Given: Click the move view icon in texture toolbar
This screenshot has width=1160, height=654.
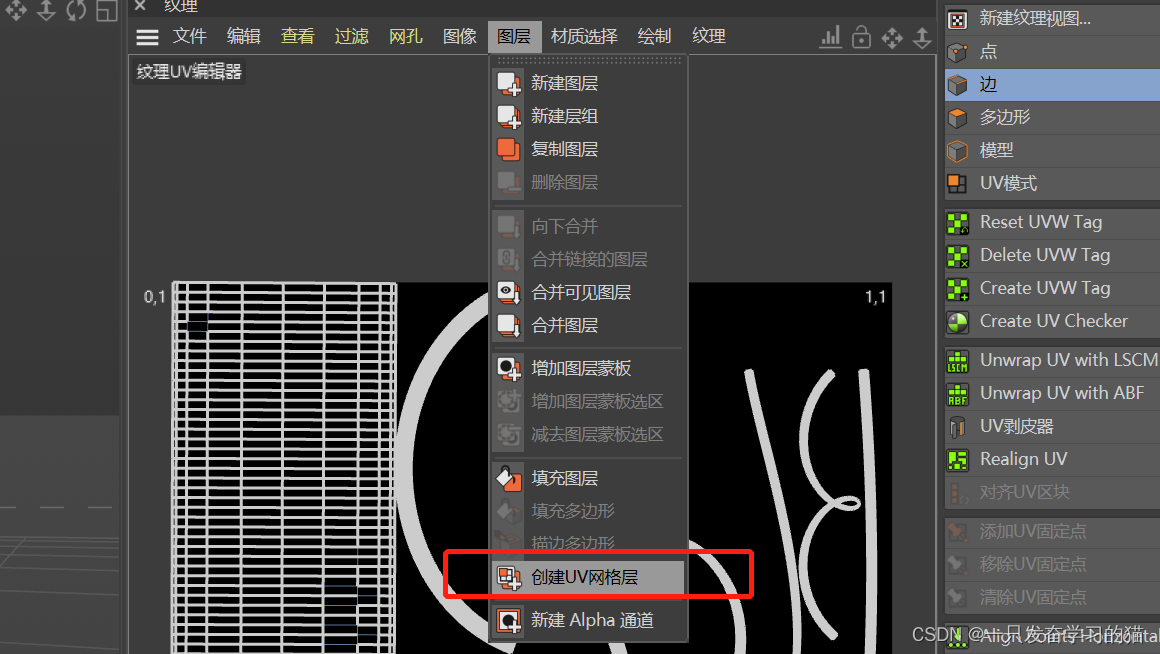Looking at the screenshot, I should [x=892, y=38].
